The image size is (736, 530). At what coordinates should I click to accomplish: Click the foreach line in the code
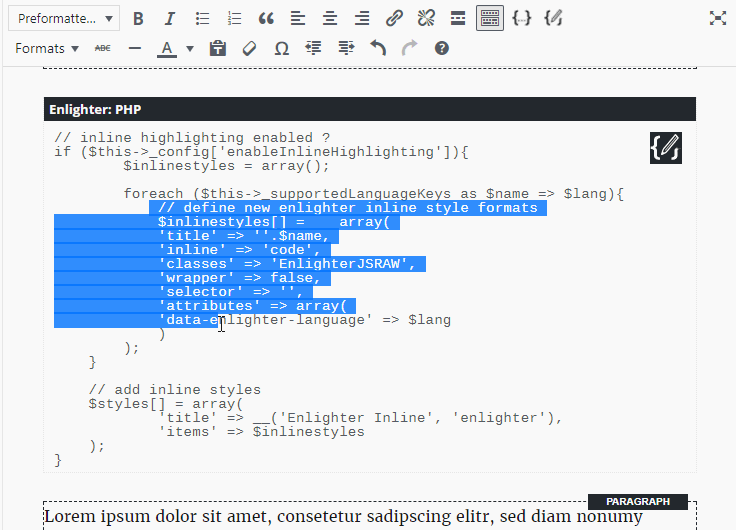(x=374, y=194)
